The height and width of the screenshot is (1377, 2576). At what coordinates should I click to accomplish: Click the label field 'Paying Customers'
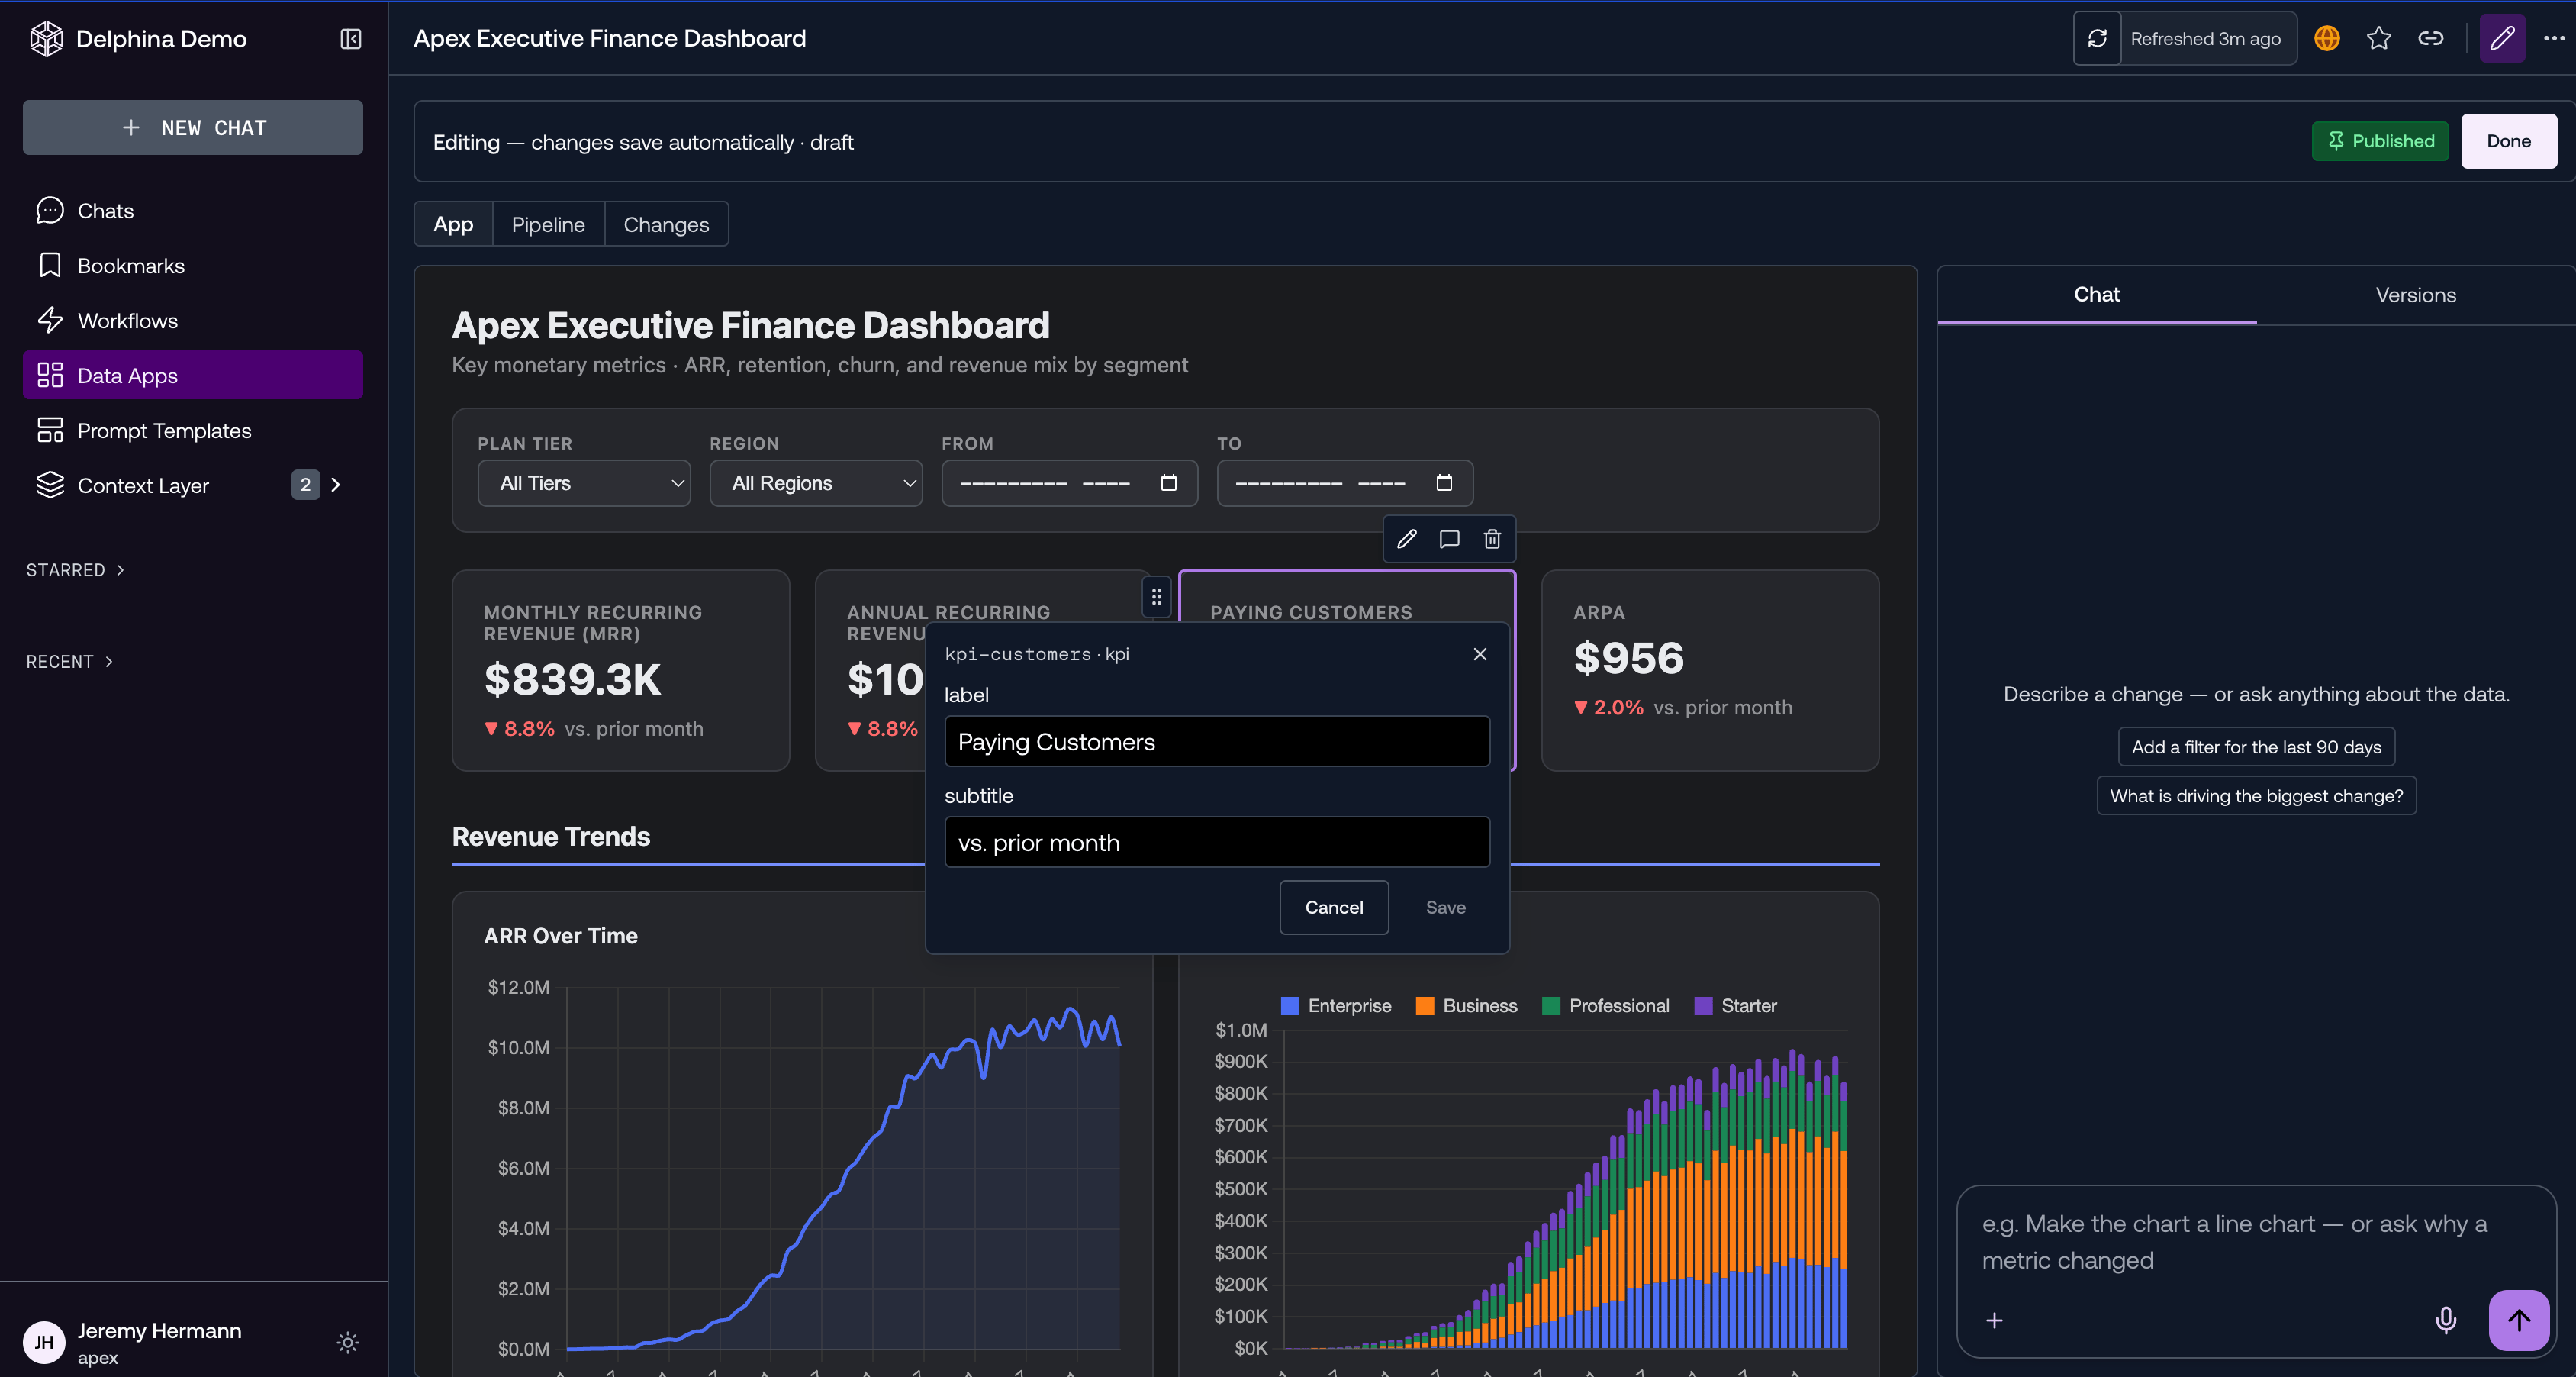1217,741
